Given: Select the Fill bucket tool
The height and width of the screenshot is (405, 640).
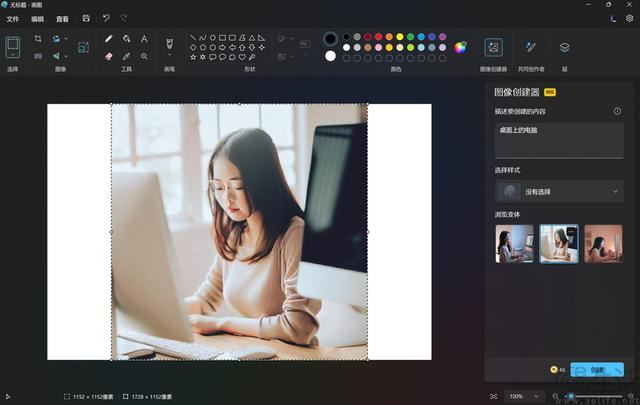Looking at the screenshot, I should 127,39.
